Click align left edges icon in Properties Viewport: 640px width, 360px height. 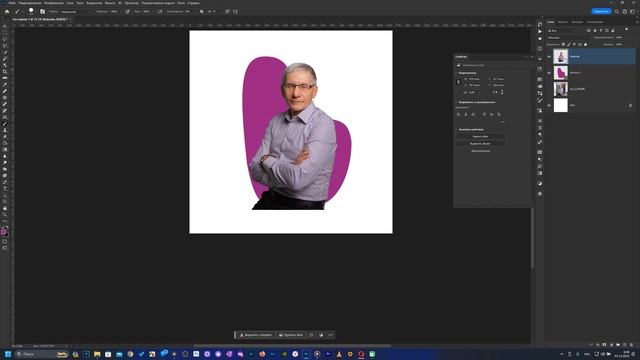(x=458, y=114)
